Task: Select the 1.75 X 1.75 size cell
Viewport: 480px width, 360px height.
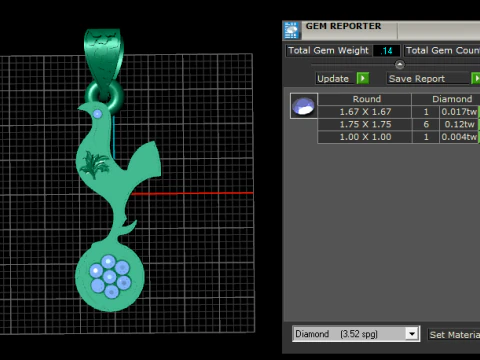Action: (x=365, y=124)
